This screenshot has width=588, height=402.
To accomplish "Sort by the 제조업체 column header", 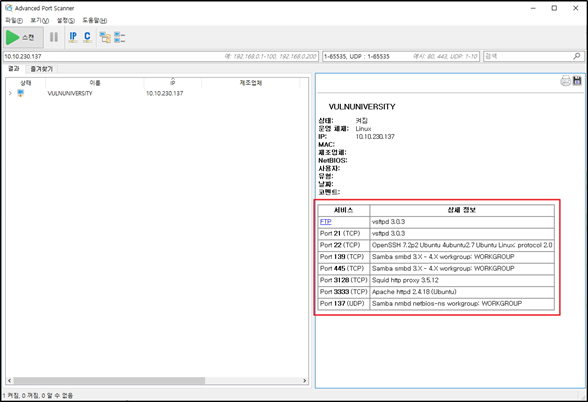I will (250, 83).
